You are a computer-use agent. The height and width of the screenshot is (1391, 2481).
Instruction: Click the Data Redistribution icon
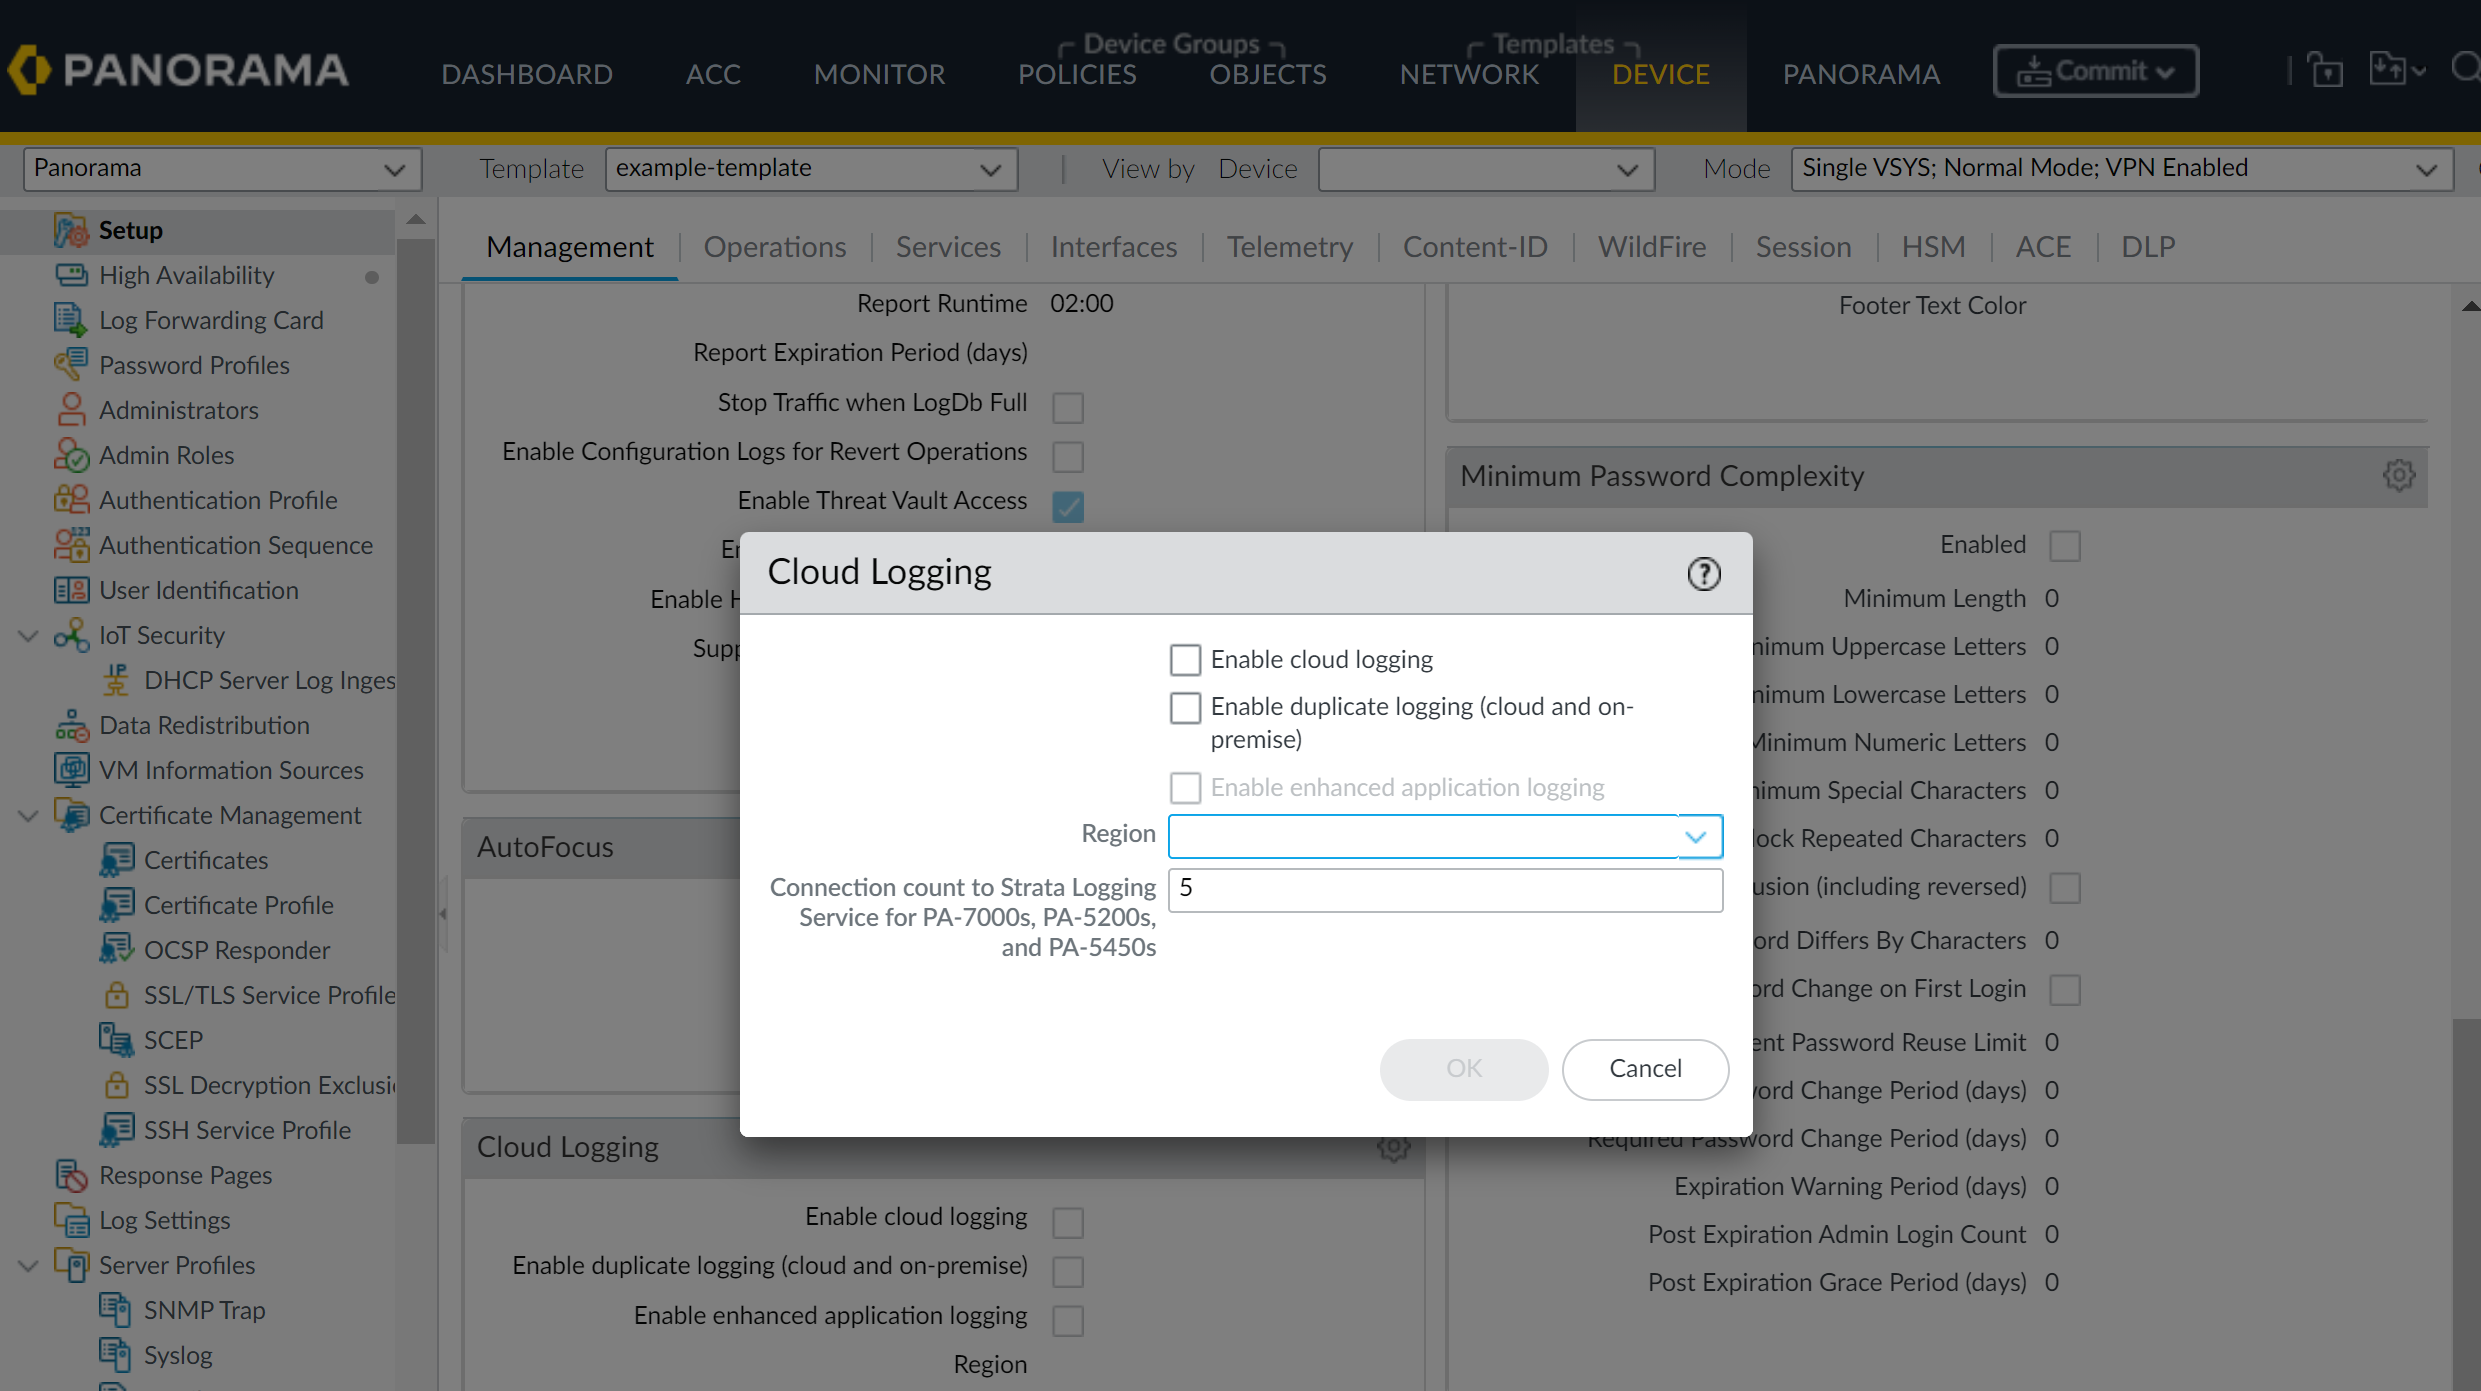[x=71, y=725]
